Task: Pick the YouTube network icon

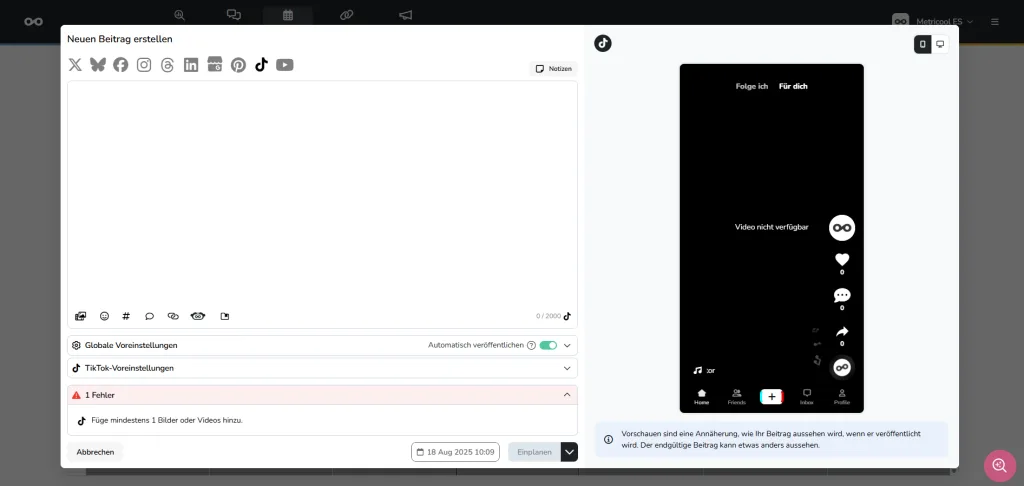Action: (x=285, y=65)
